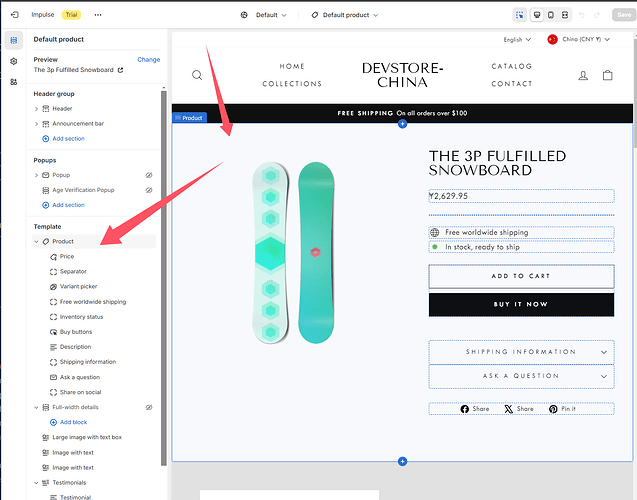Click the redo arrow icon
The width and height of the screenshot is (637, 500).
[597, 15]
